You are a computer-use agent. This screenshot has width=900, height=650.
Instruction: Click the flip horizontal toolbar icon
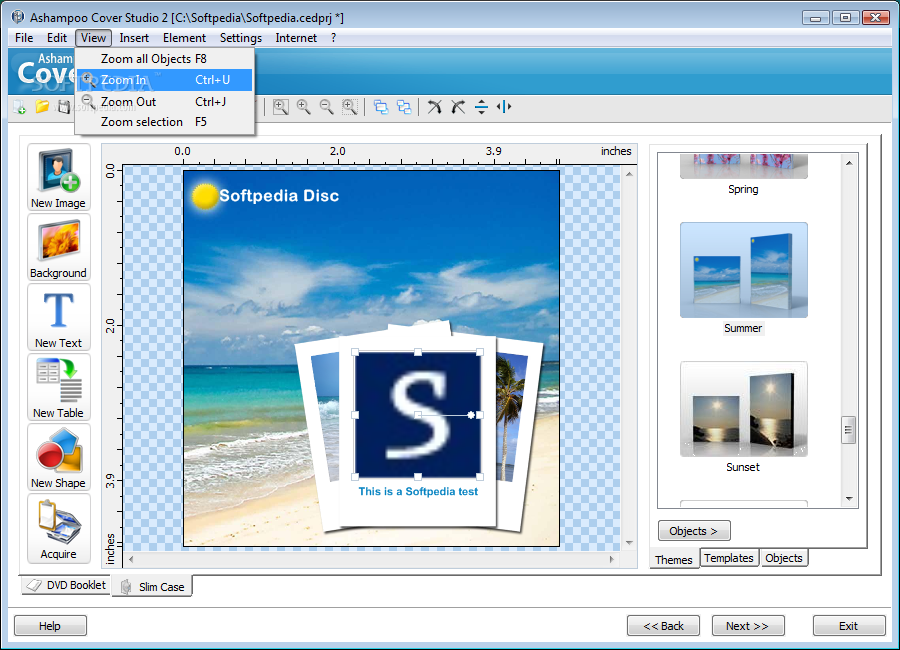click(504, 107)
